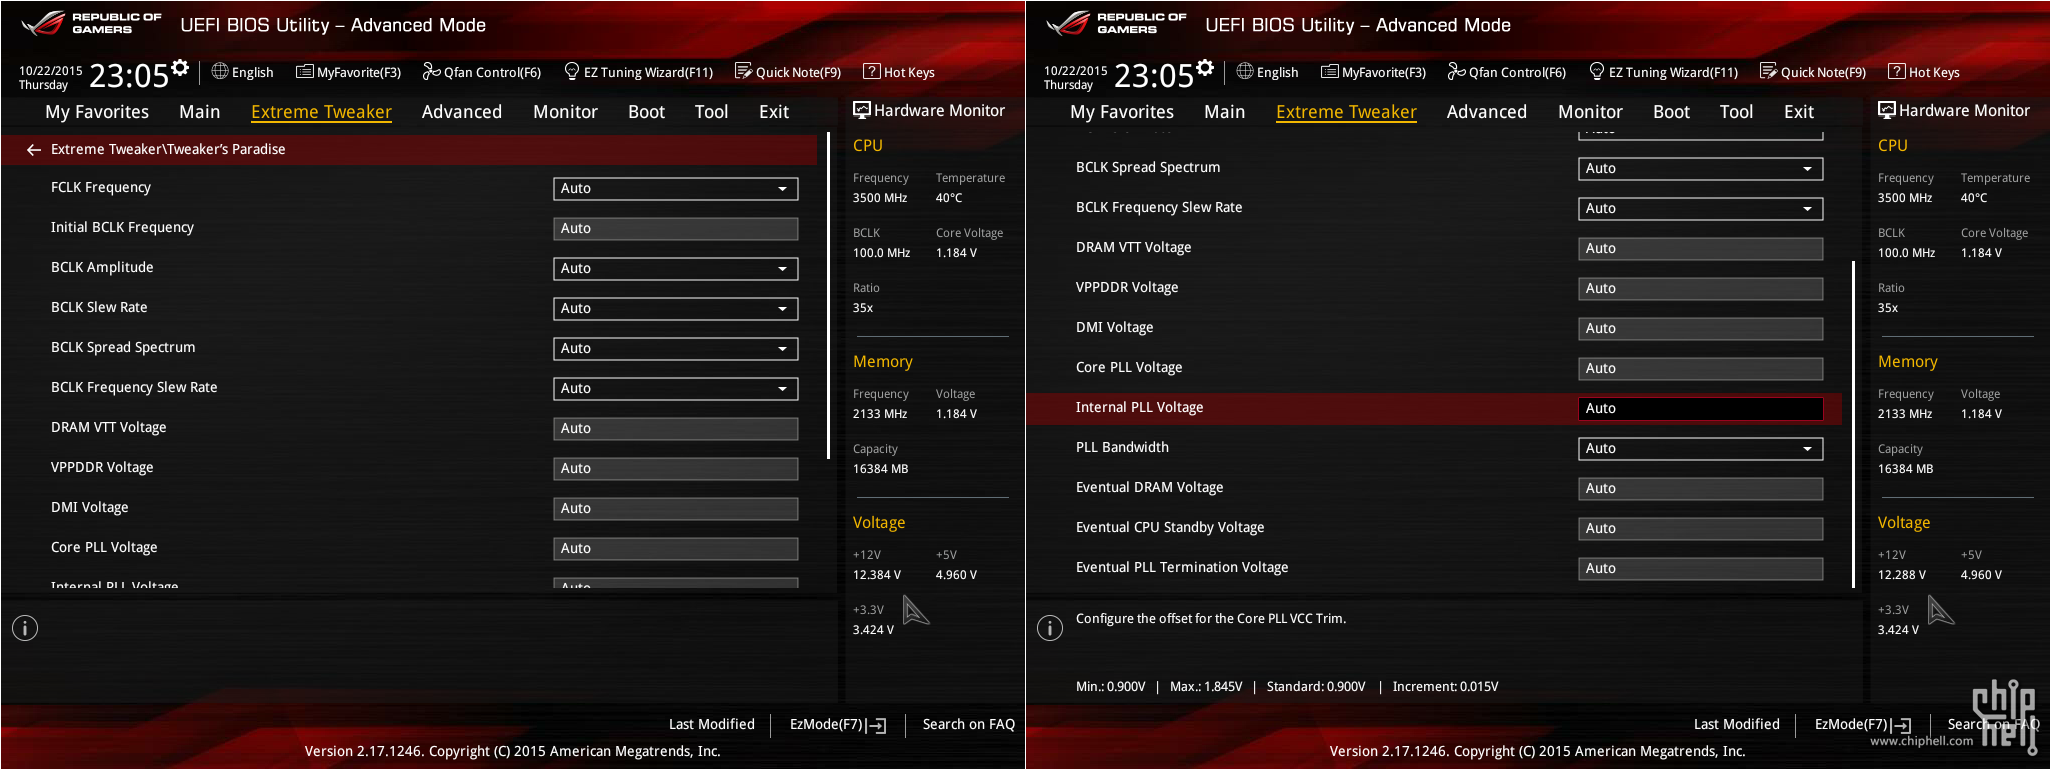Click DRAM VTT Voltage field in left window

676,428
